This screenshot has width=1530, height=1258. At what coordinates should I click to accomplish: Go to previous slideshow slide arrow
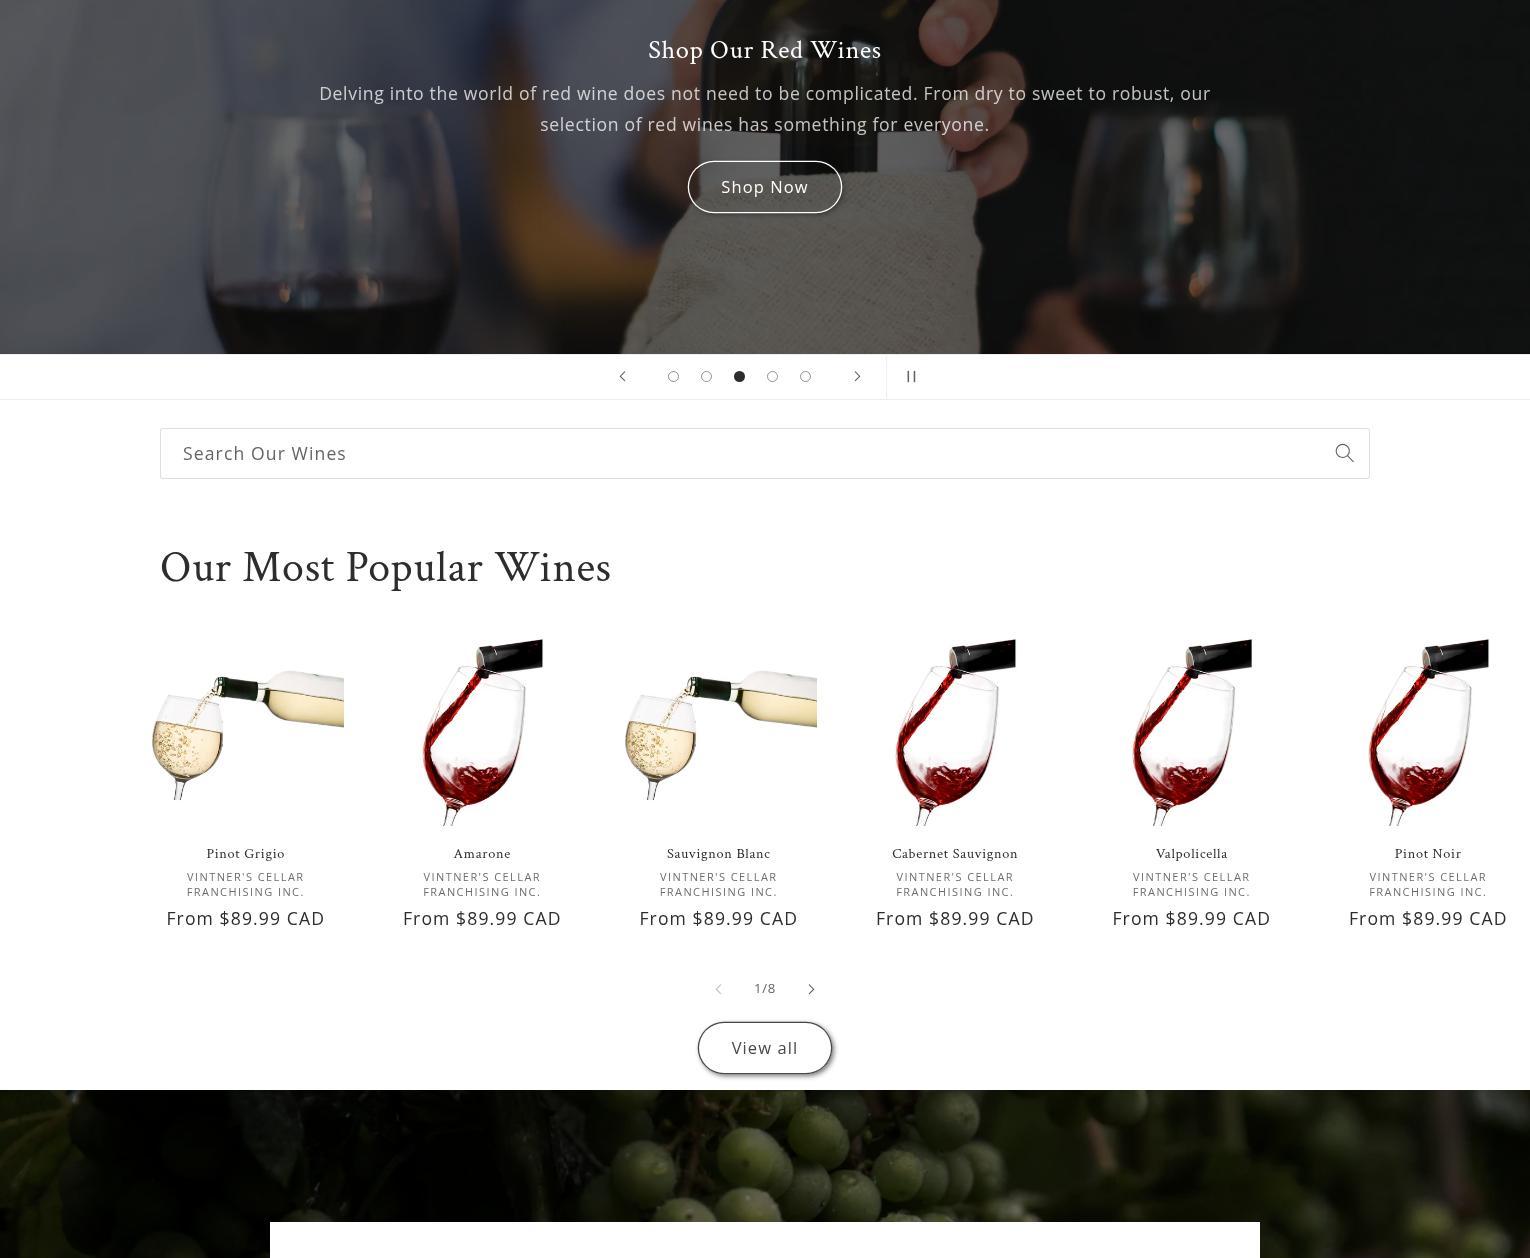point(622,376)
